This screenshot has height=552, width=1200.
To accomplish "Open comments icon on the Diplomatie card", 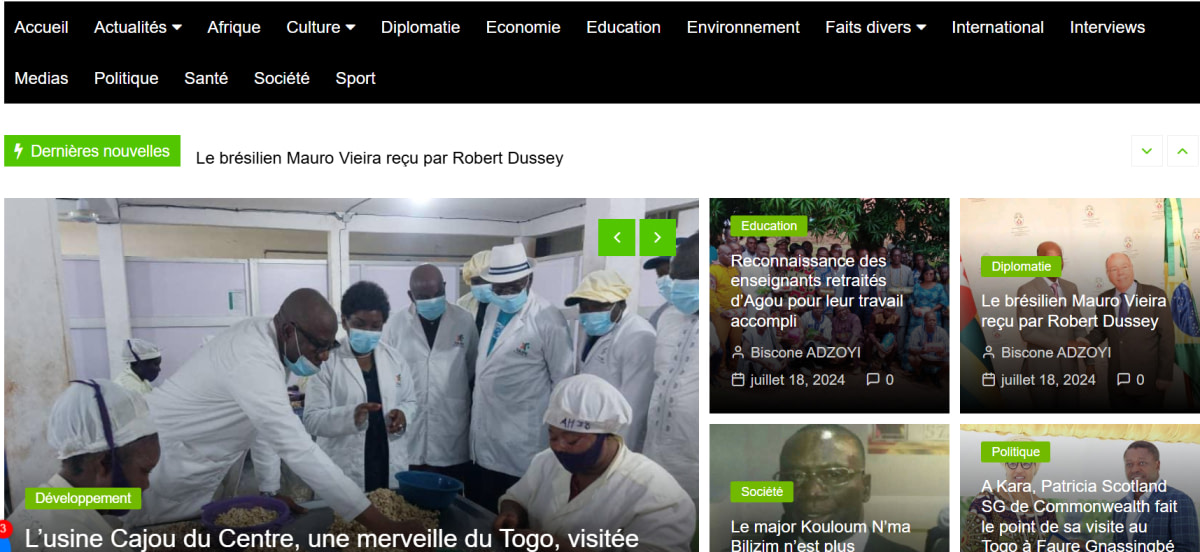I will 1124,380.
